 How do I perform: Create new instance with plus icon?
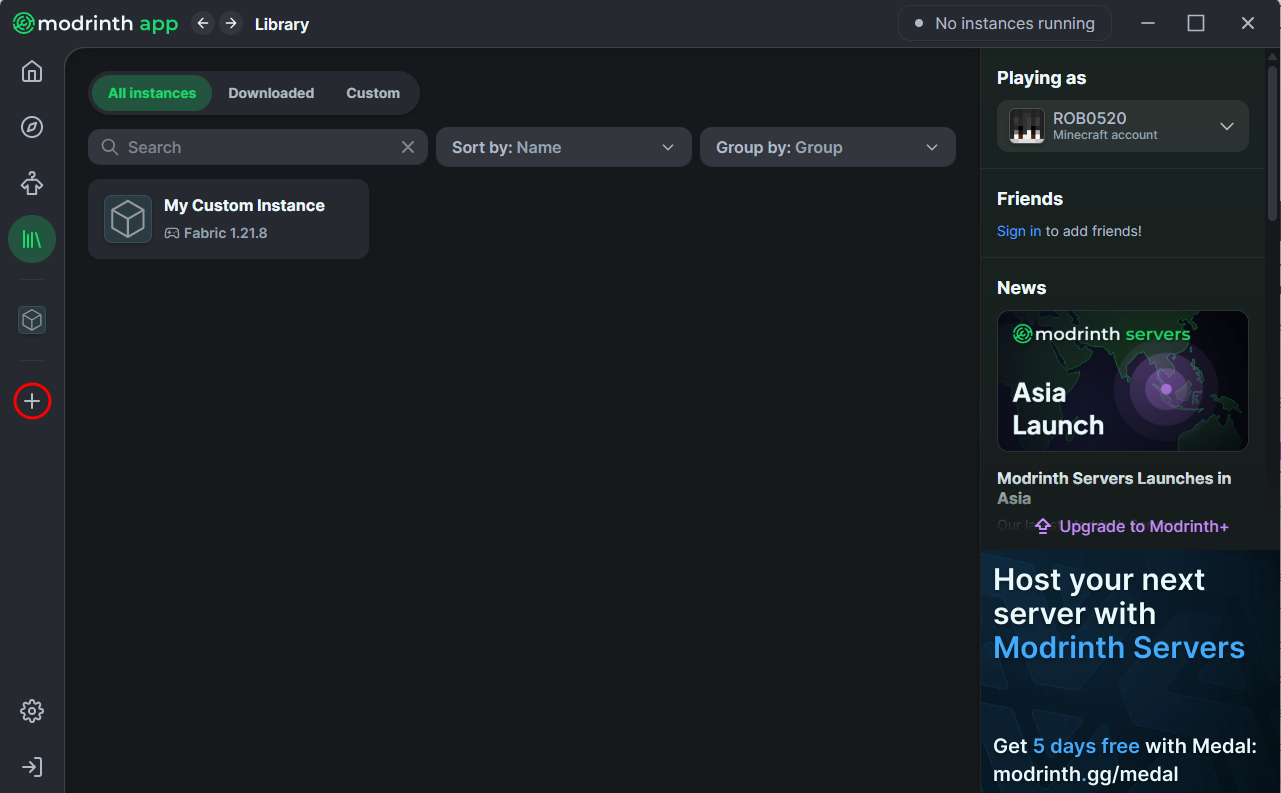click(32, 401)
